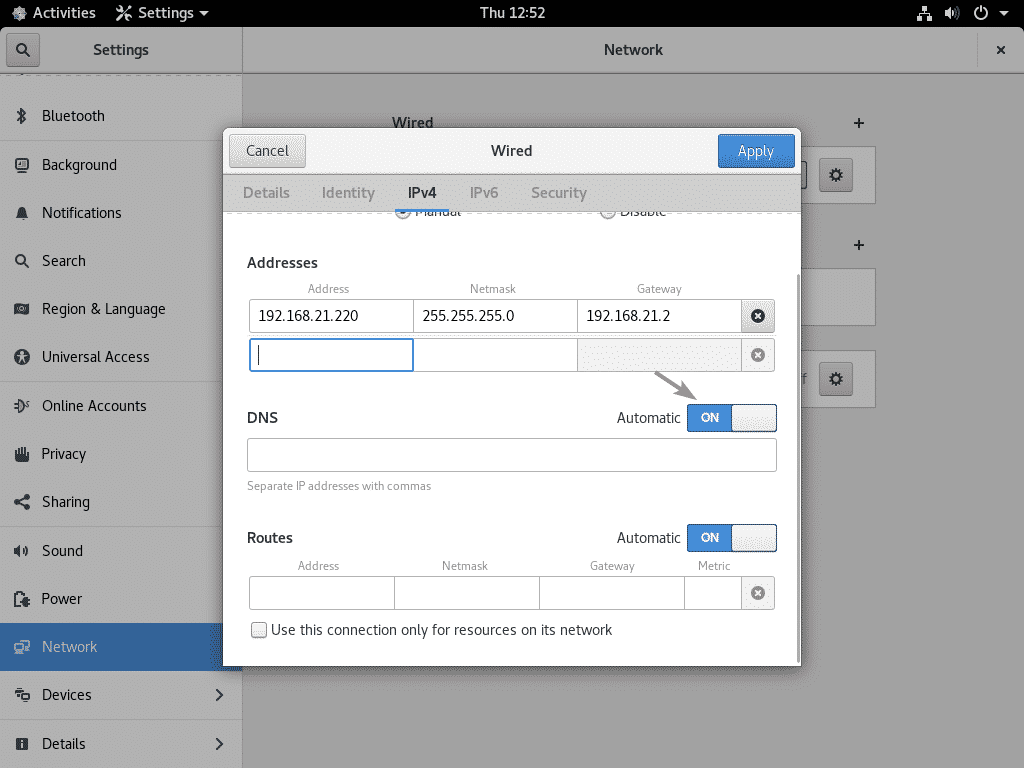Image resolution: width=1024 pixels, height=768 pixels.
Task: Switch to the IPv6 tab
Action: pos(484,193)
